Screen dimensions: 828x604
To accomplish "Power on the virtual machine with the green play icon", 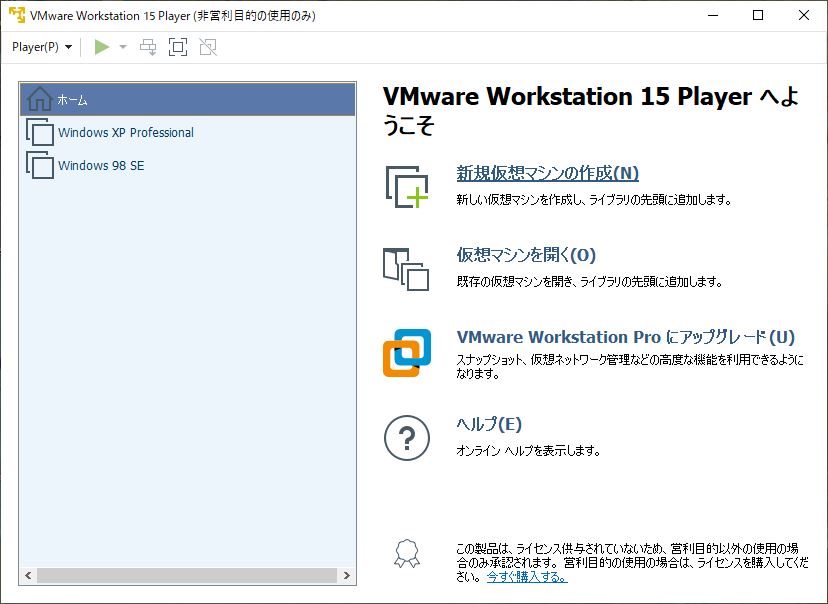I will point(99,46).
